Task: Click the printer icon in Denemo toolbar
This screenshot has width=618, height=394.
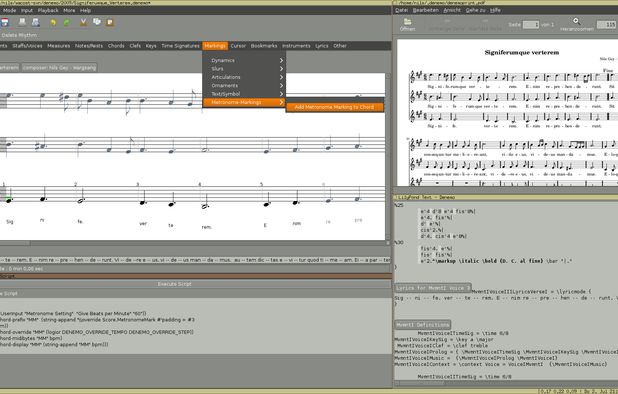Action: pos(22,22)
